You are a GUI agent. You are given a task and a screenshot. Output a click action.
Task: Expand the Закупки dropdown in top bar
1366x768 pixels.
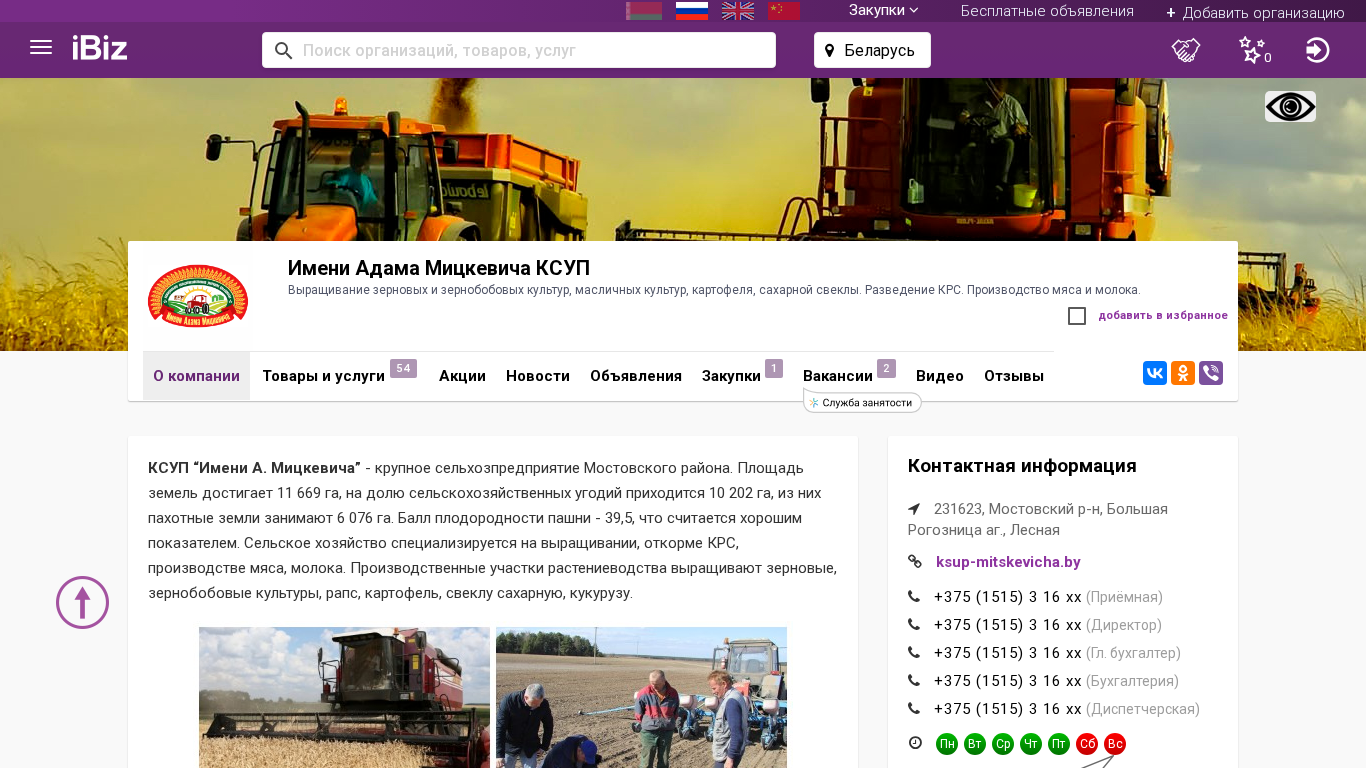click(883, 11)
